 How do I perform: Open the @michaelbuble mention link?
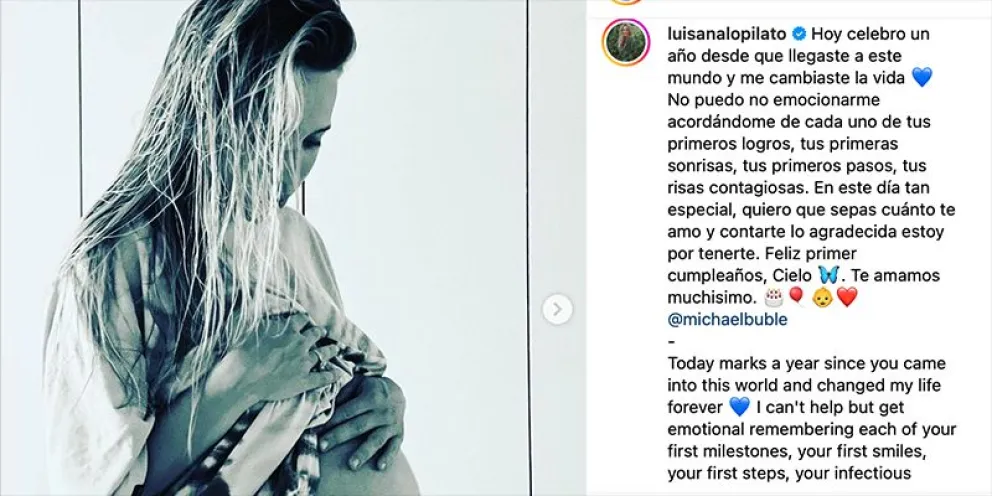click(728, 319)
